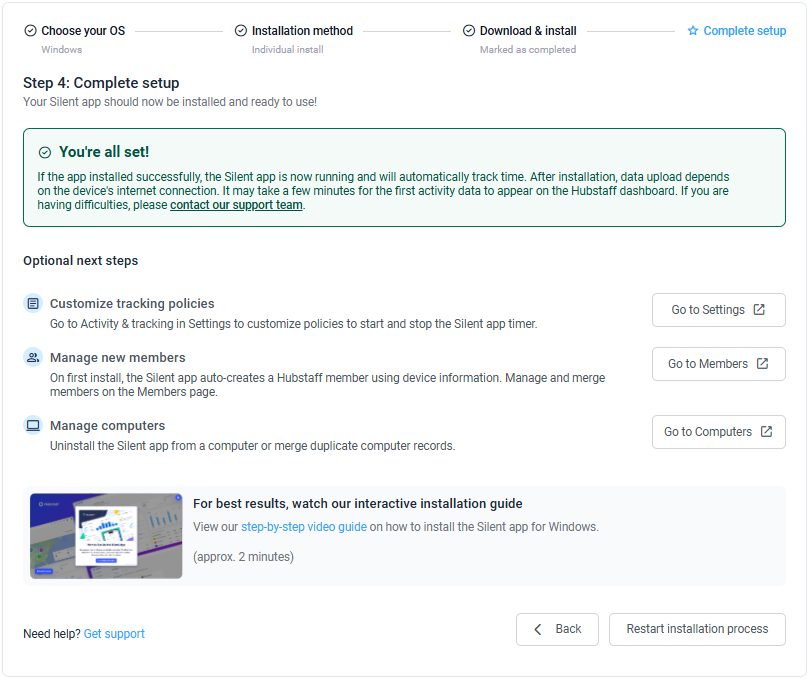Click the external link icon in Go to Members
This screenshot has height=679, width=807.
(762, 363)
